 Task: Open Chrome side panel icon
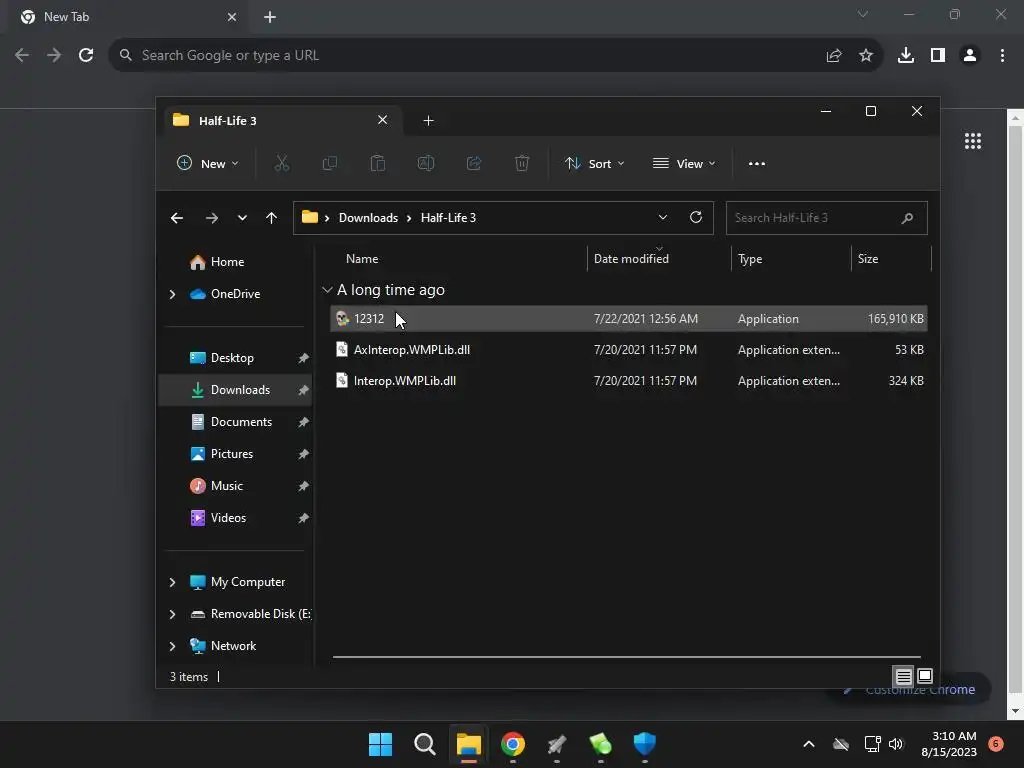938,56
